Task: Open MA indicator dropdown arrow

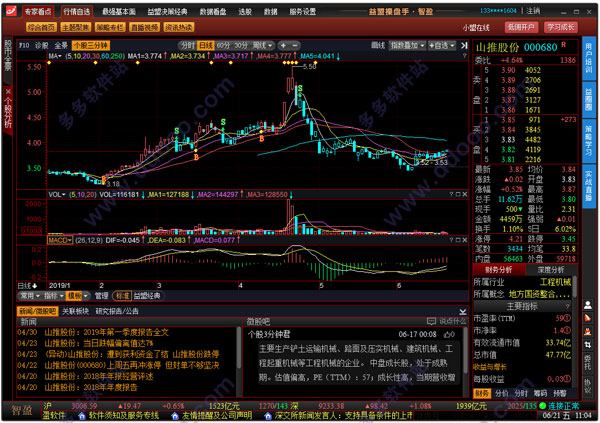Action: 60,56
